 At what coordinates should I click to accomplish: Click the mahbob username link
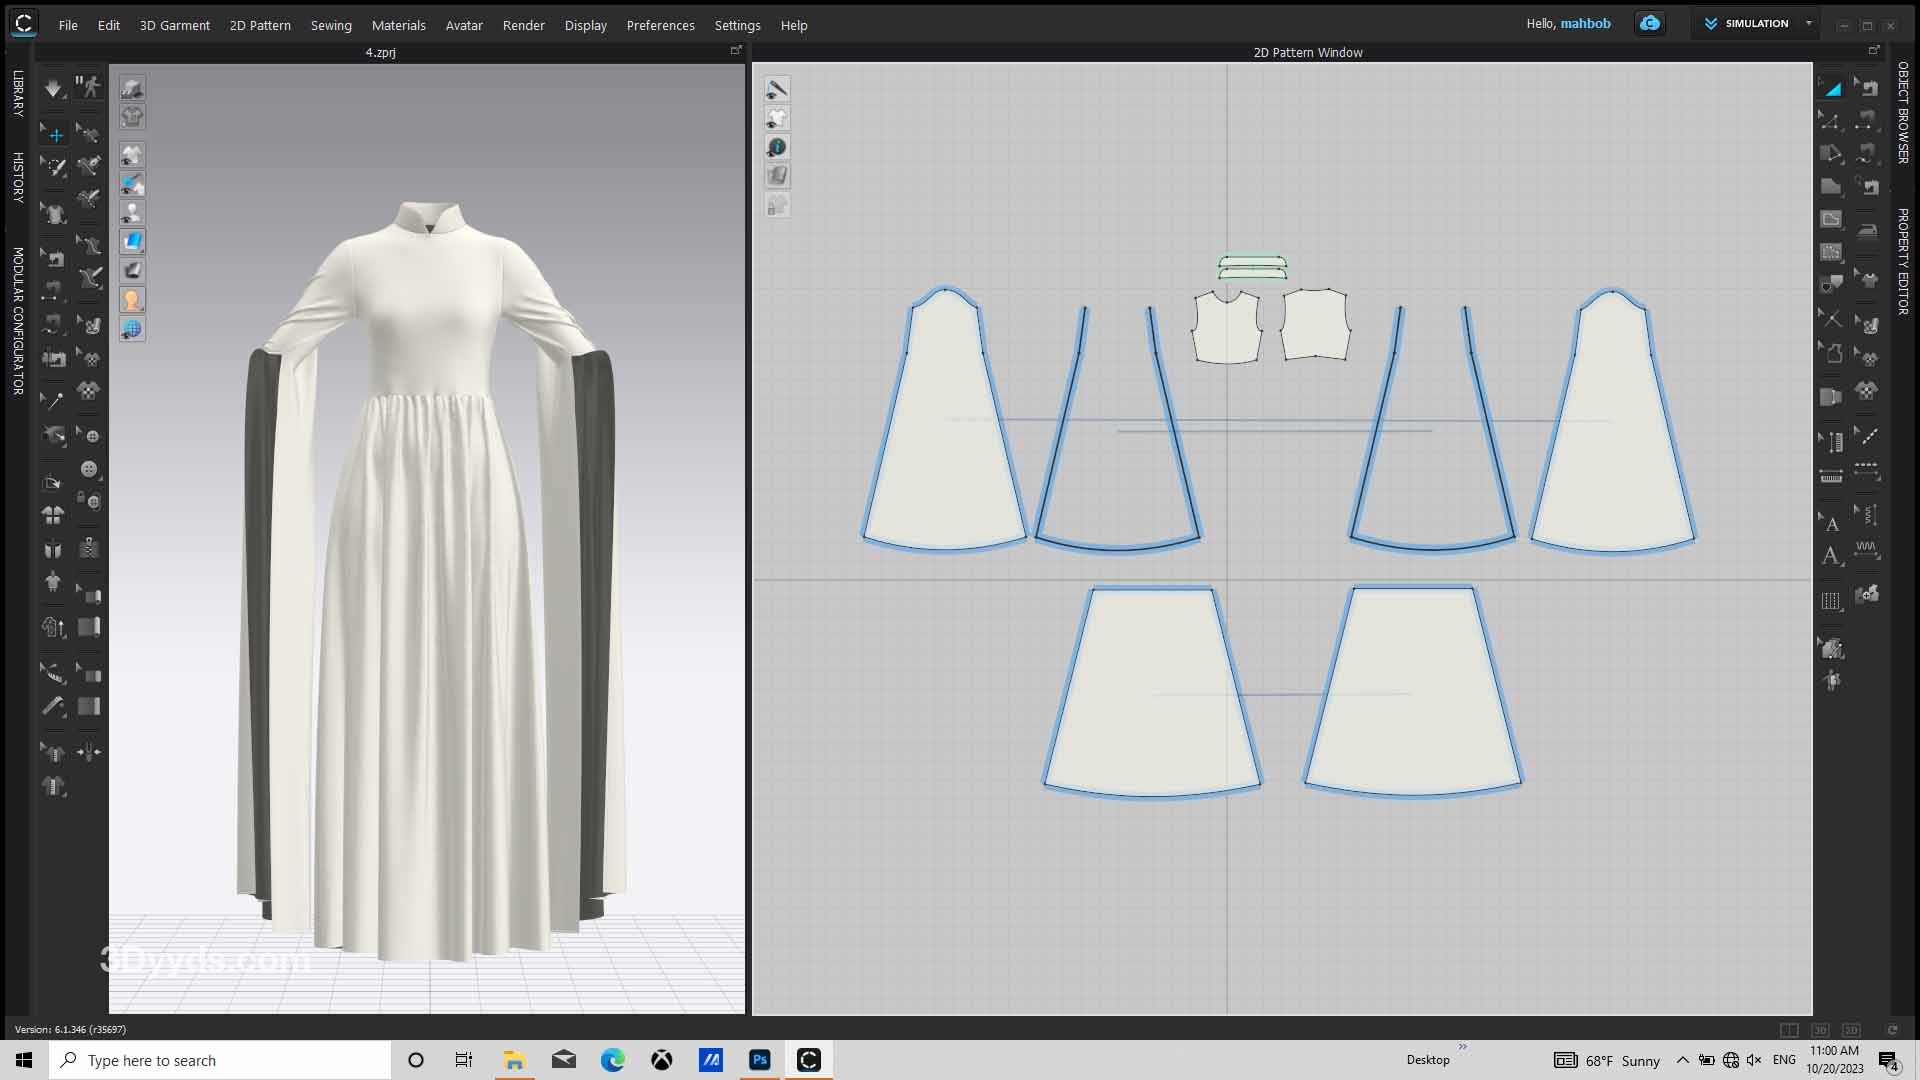click(x=1585, y=24)
